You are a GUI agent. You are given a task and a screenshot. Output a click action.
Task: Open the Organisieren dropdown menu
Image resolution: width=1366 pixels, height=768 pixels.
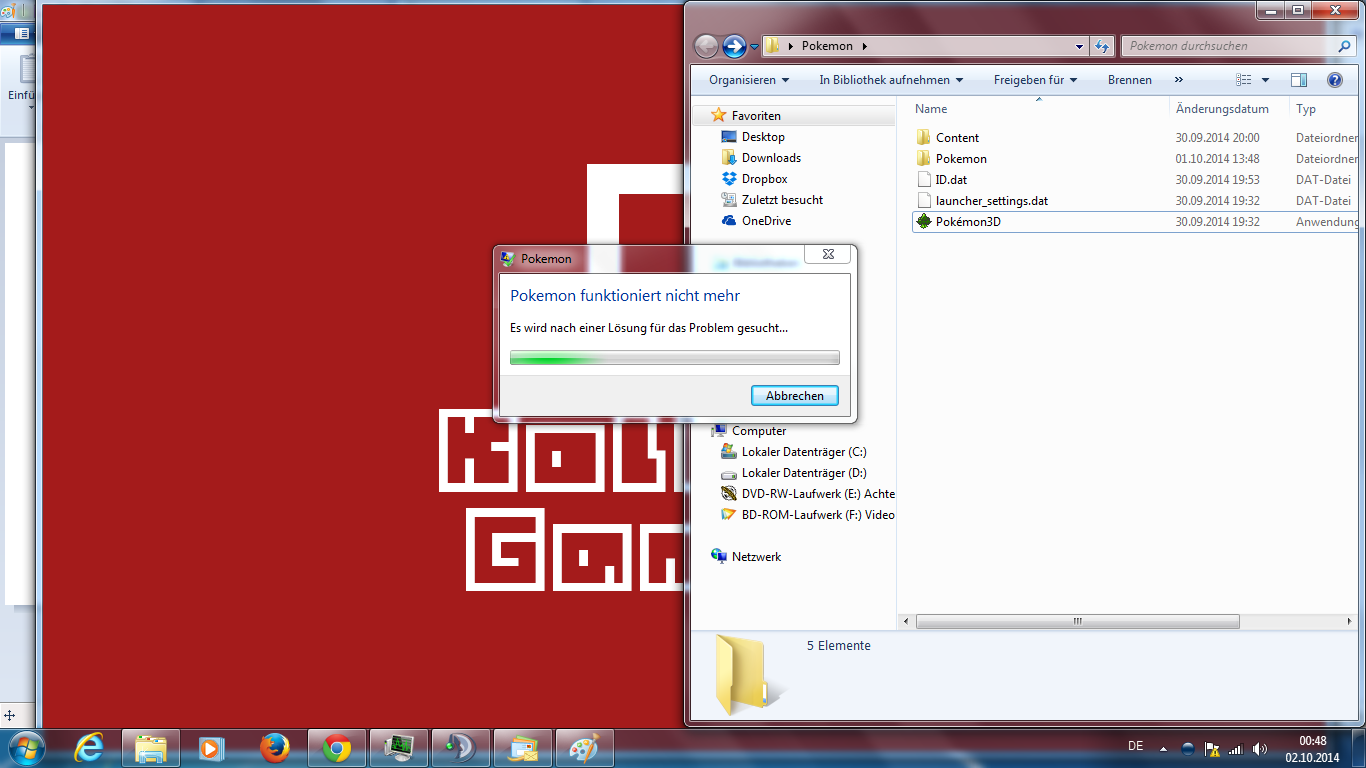coord(748,80)
